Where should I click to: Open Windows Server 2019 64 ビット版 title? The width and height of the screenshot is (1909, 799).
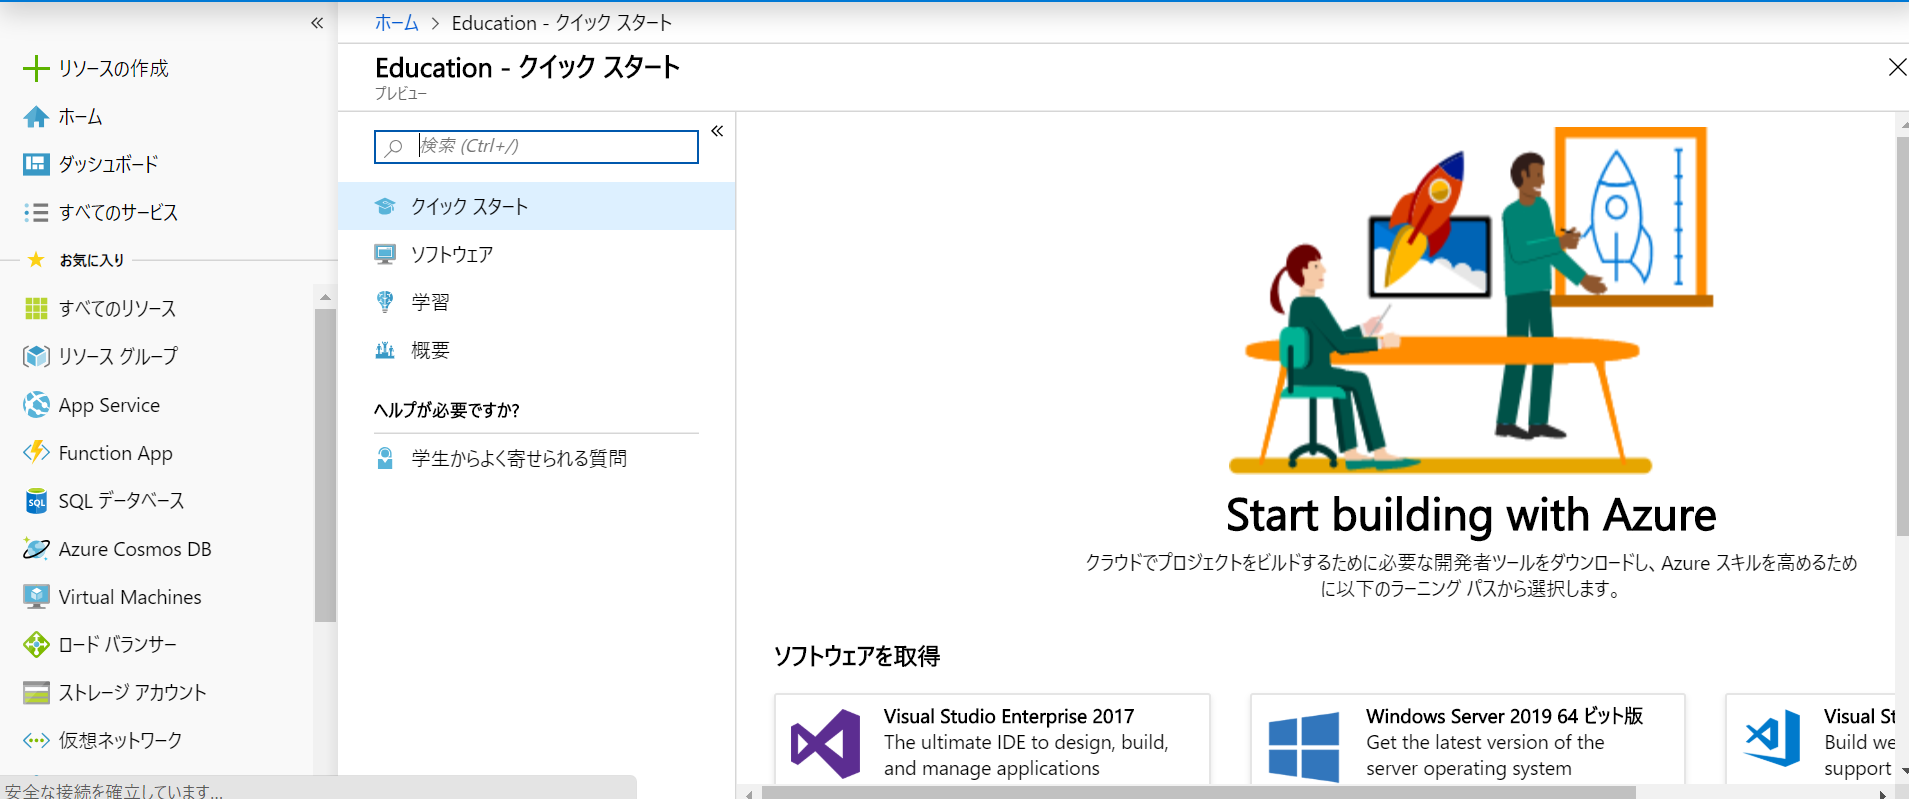1505,716
